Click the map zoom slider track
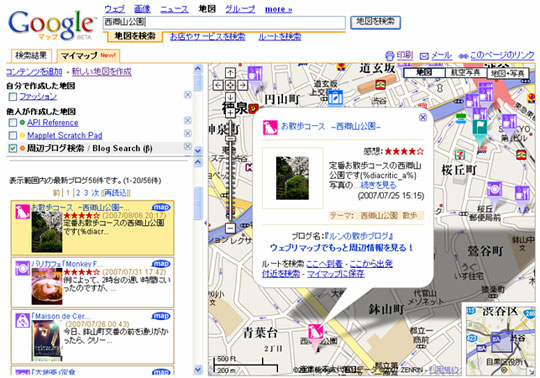The image size is (540, 378). [x=230, y=172]
